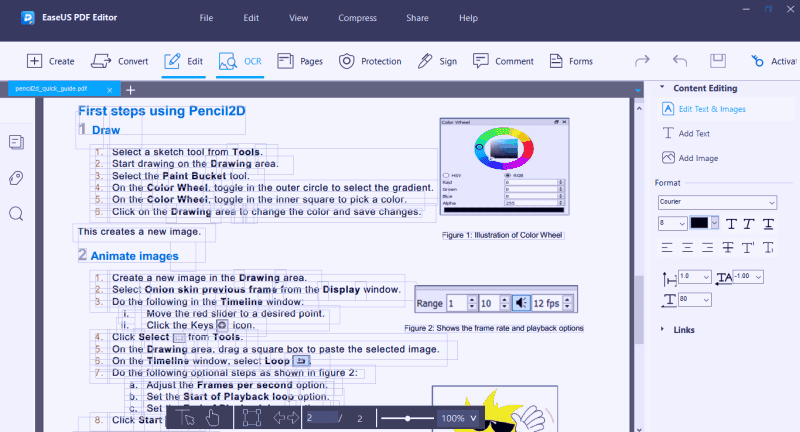800x432 pixels.
Task: Align text left
Action: (x=667, y=248)
